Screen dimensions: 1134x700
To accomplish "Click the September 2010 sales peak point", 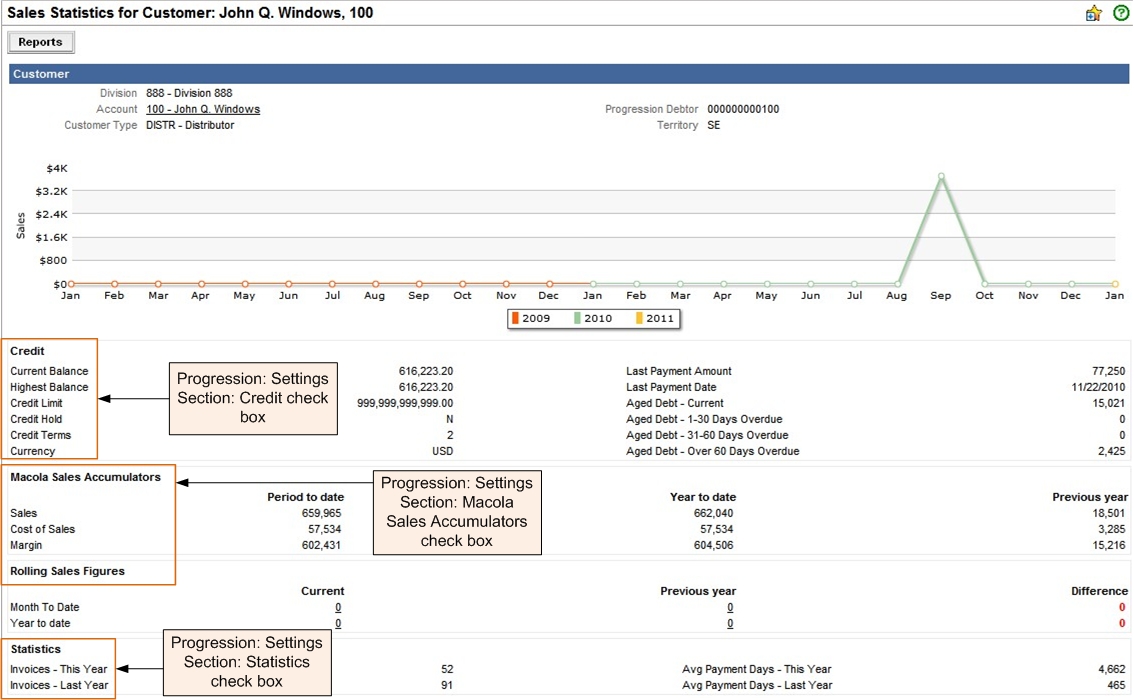I will [x=941, y=177].
